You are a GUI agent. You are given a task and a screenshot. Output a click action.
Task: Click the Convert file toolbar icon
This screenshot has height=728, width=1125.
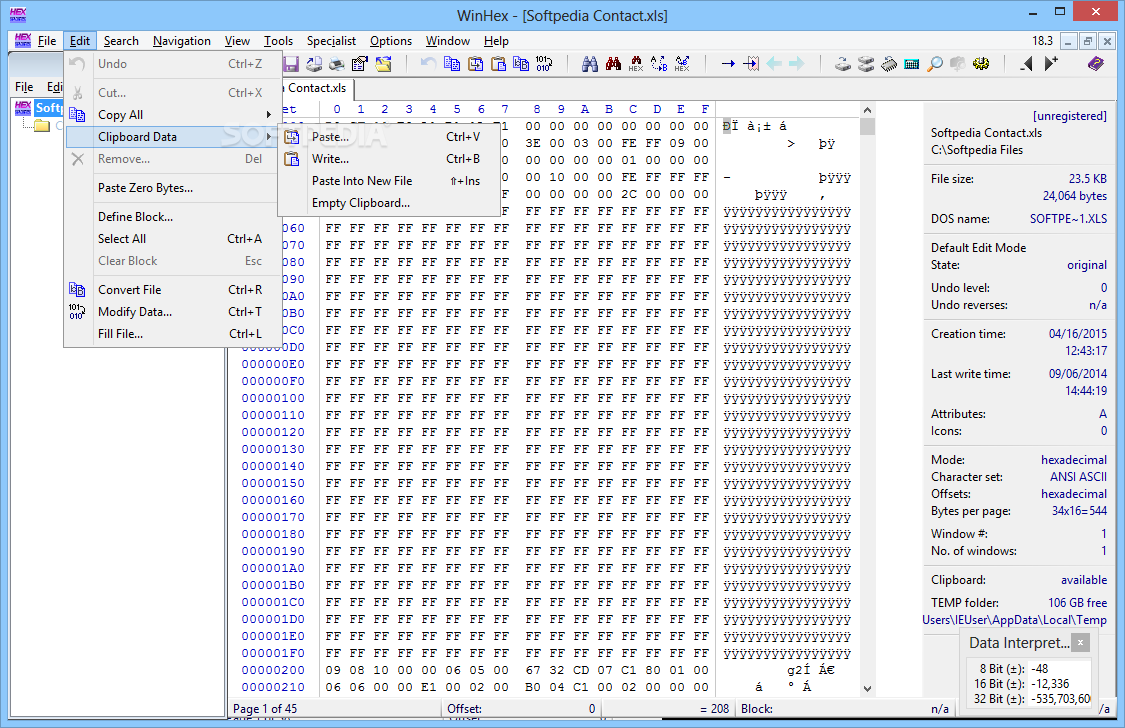[x=521, y=64]
